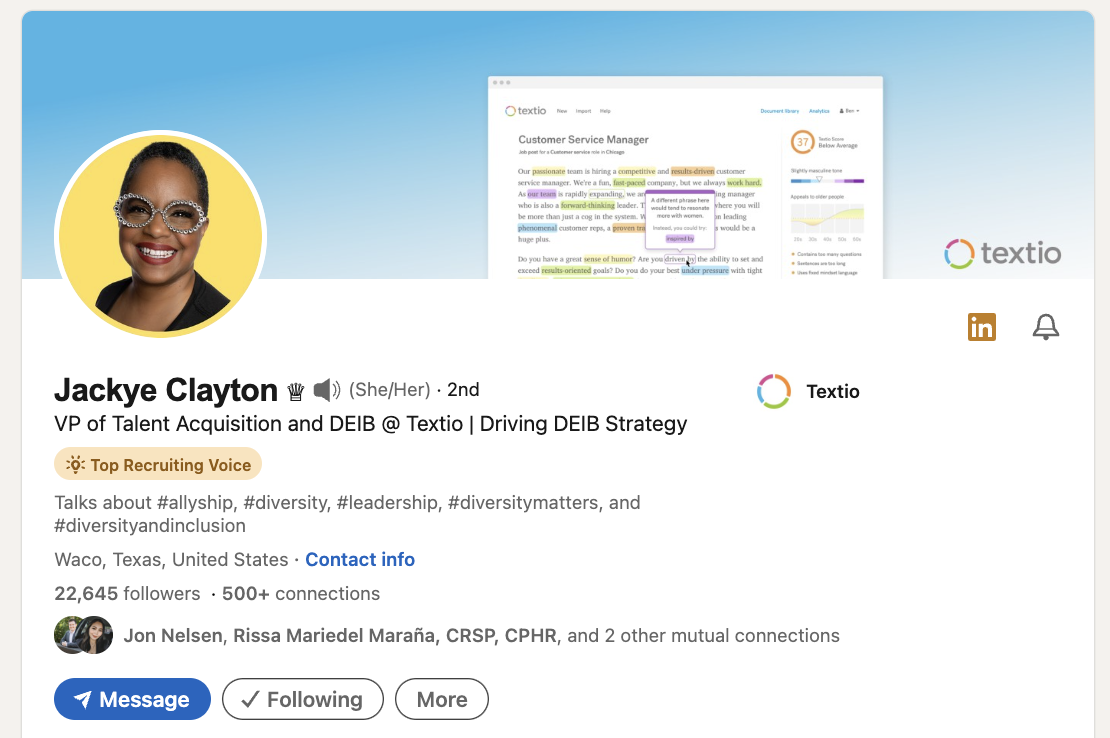Open the Contact info link
This screenshot has height=738, width=1110.
tap(360, 559)
